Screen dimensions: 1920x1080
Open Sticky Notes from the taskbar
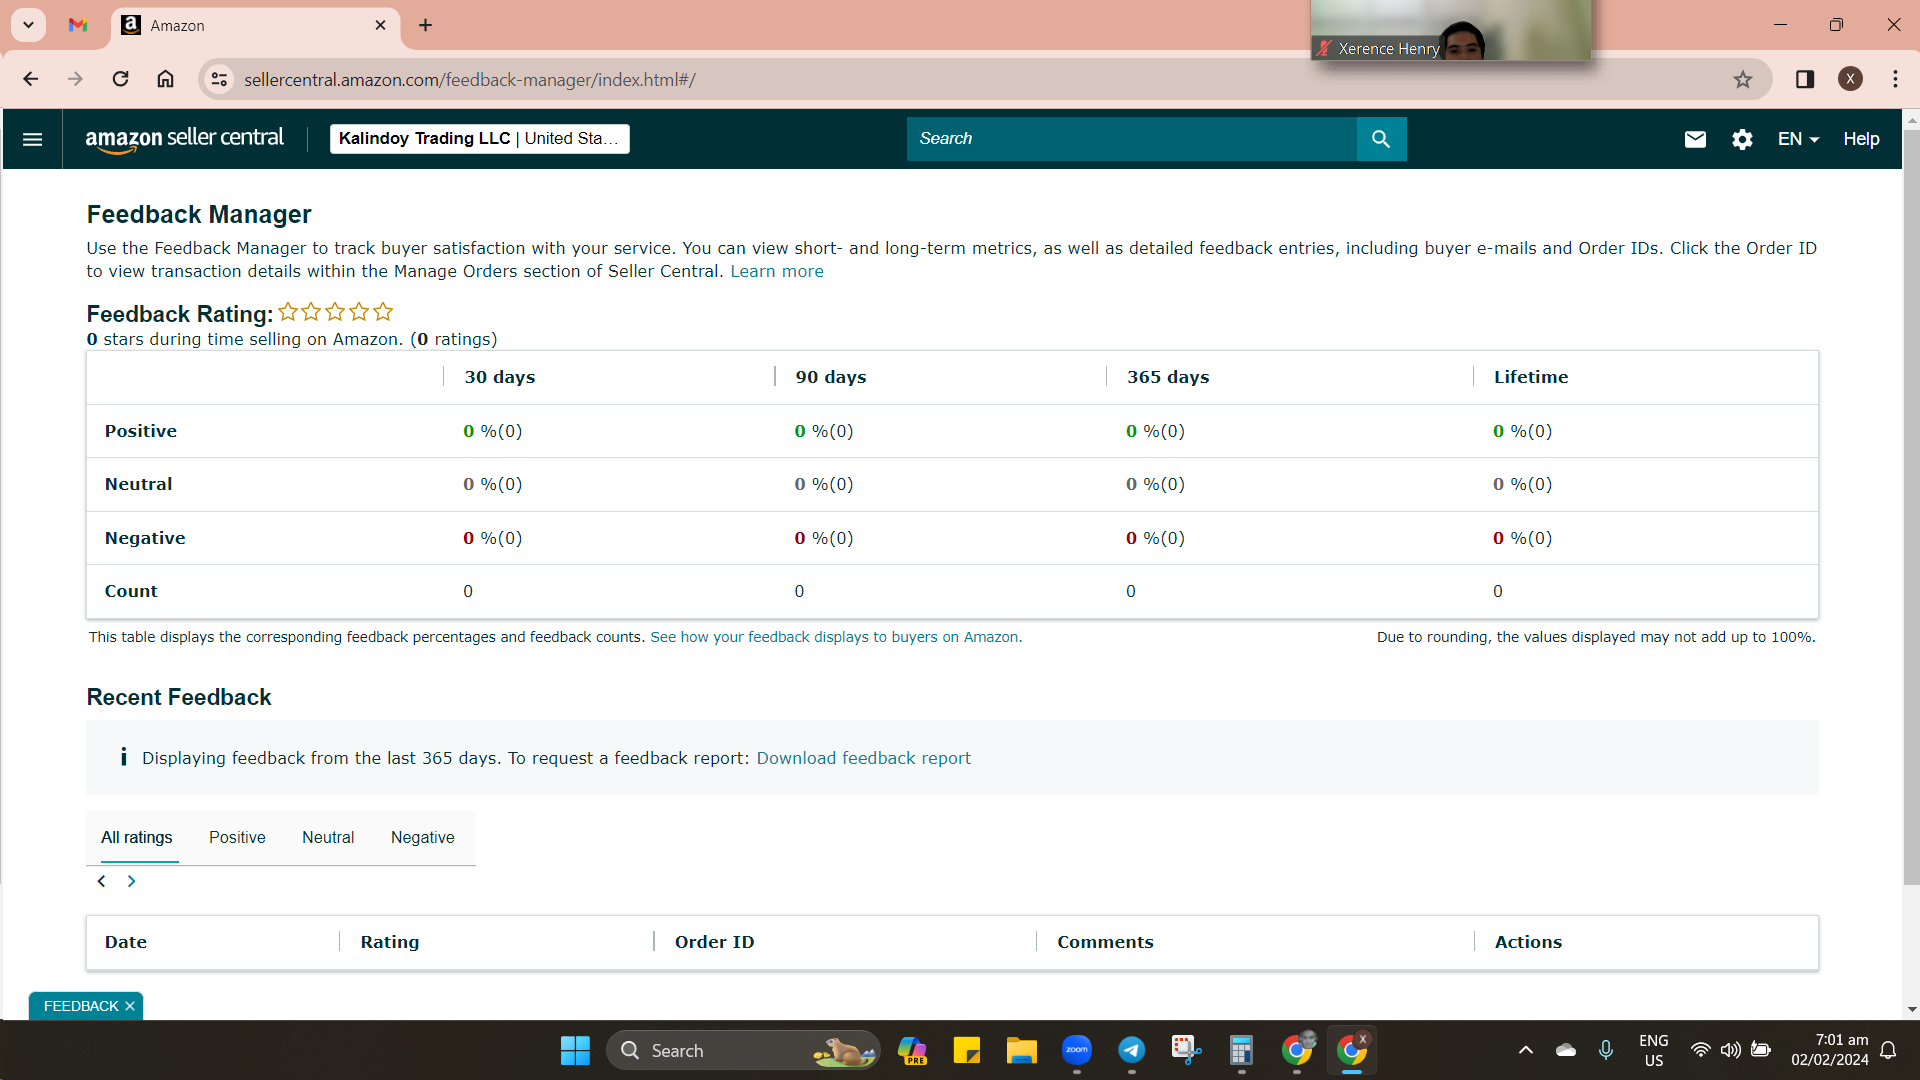pos(966,1050)
